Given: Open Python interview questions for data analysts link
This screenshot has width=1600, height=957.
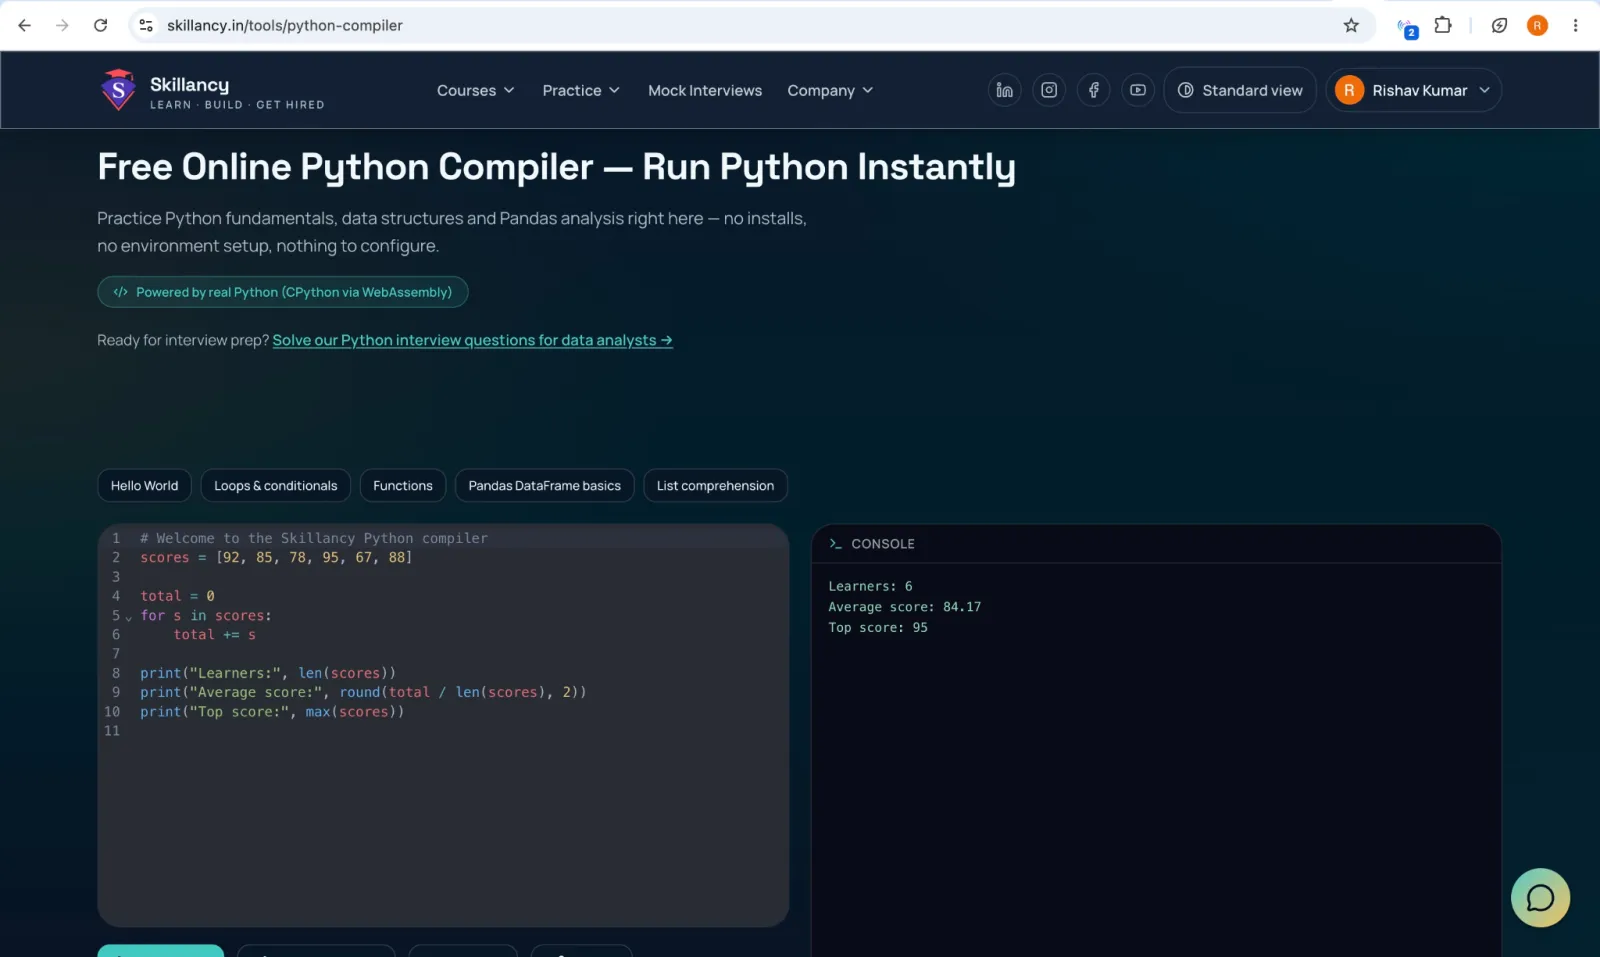Looking at the screenshot, I should click(x=472, y=340).
